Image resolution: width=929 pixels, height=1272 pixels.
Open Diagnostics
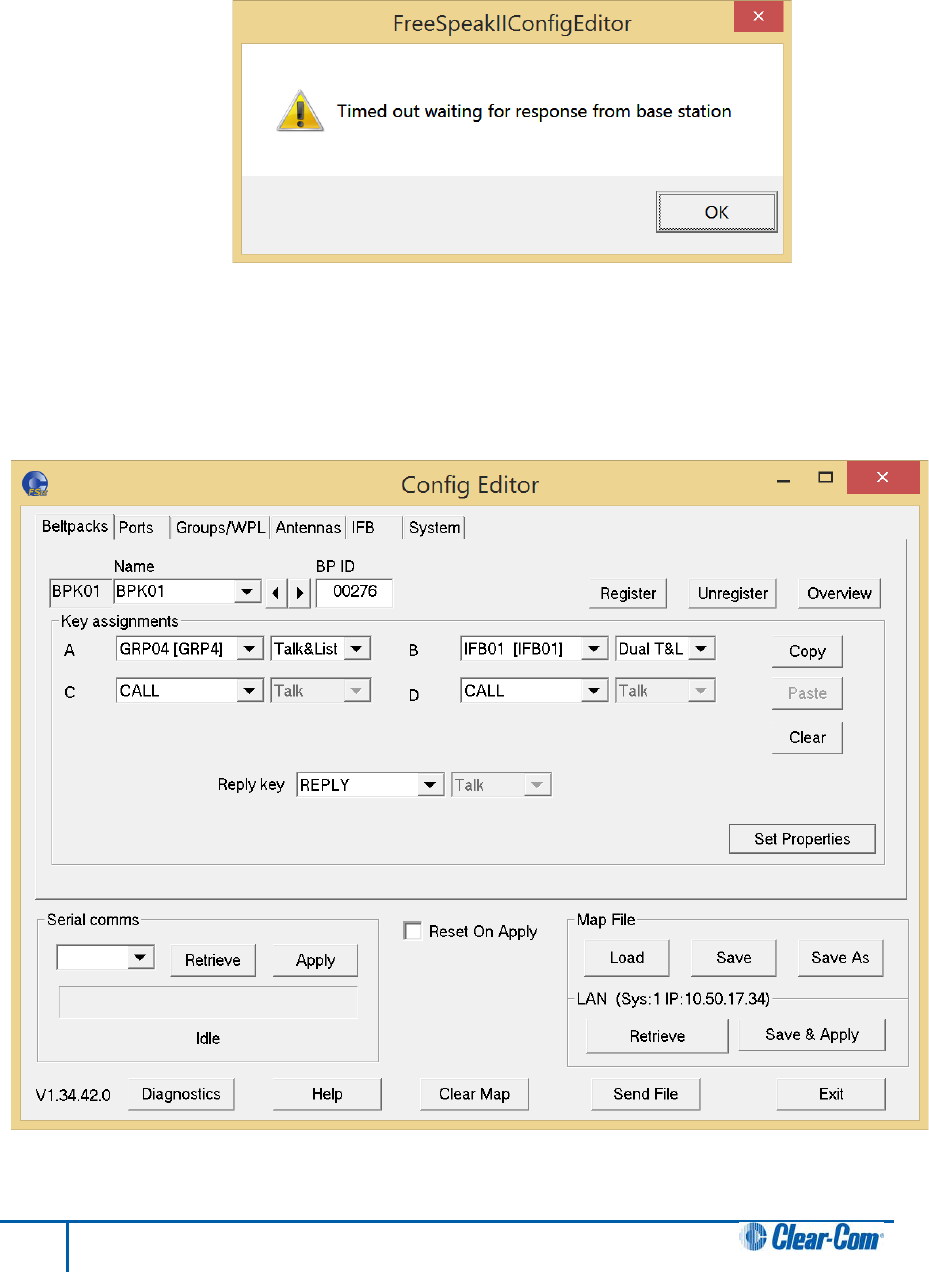point(181,1094)
